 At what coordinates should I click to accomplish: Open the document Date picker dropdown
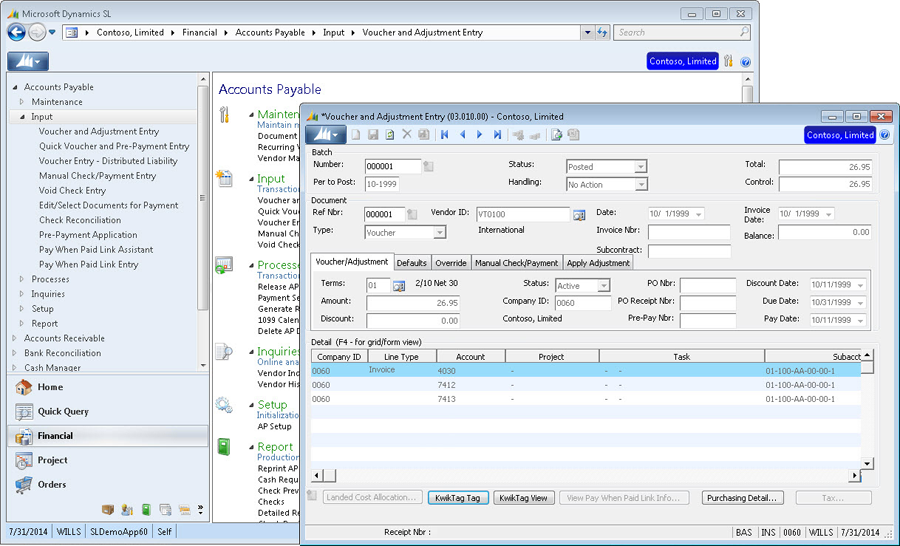click(699, 214)
